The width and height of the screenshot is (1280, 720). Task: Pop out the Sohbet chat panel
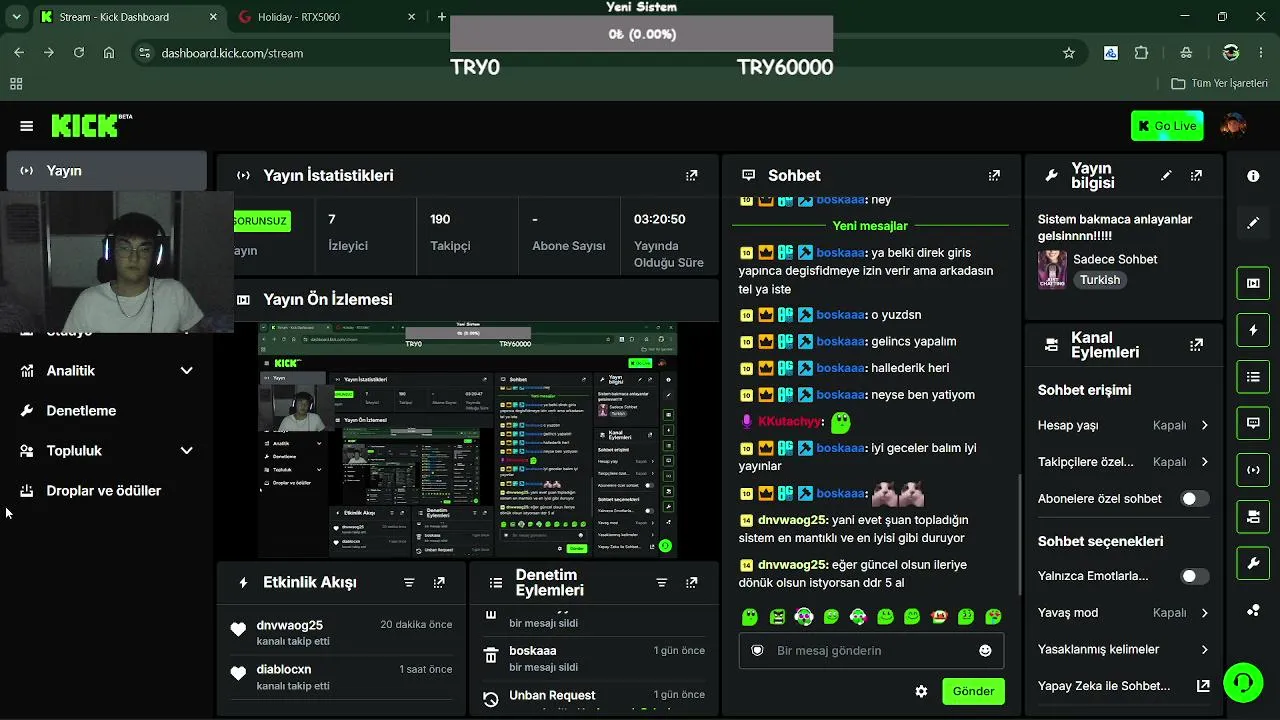[994, 175]
